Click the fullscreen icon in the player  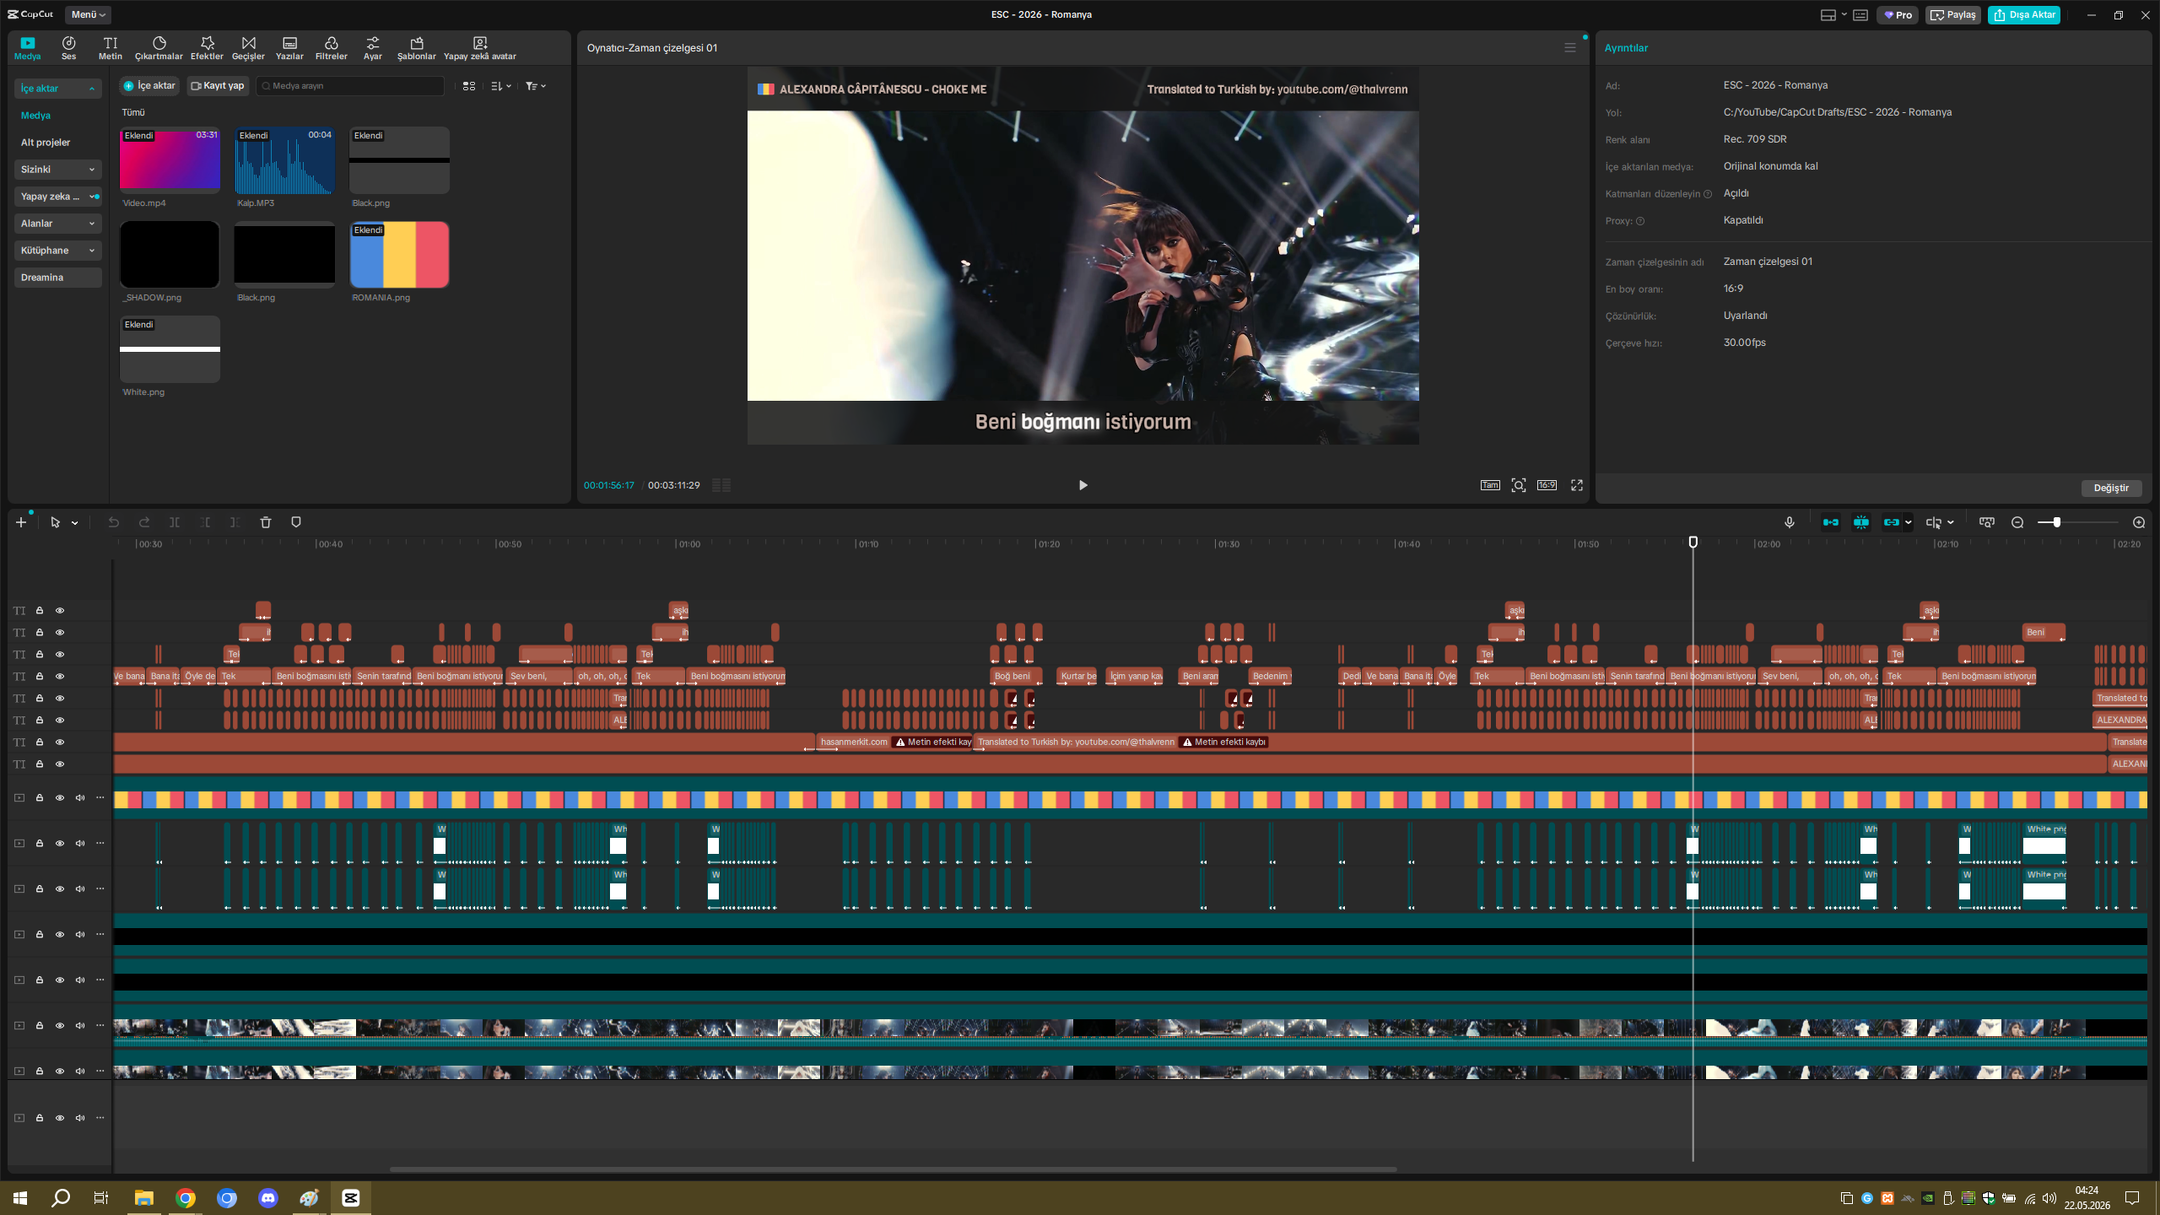1577,485
